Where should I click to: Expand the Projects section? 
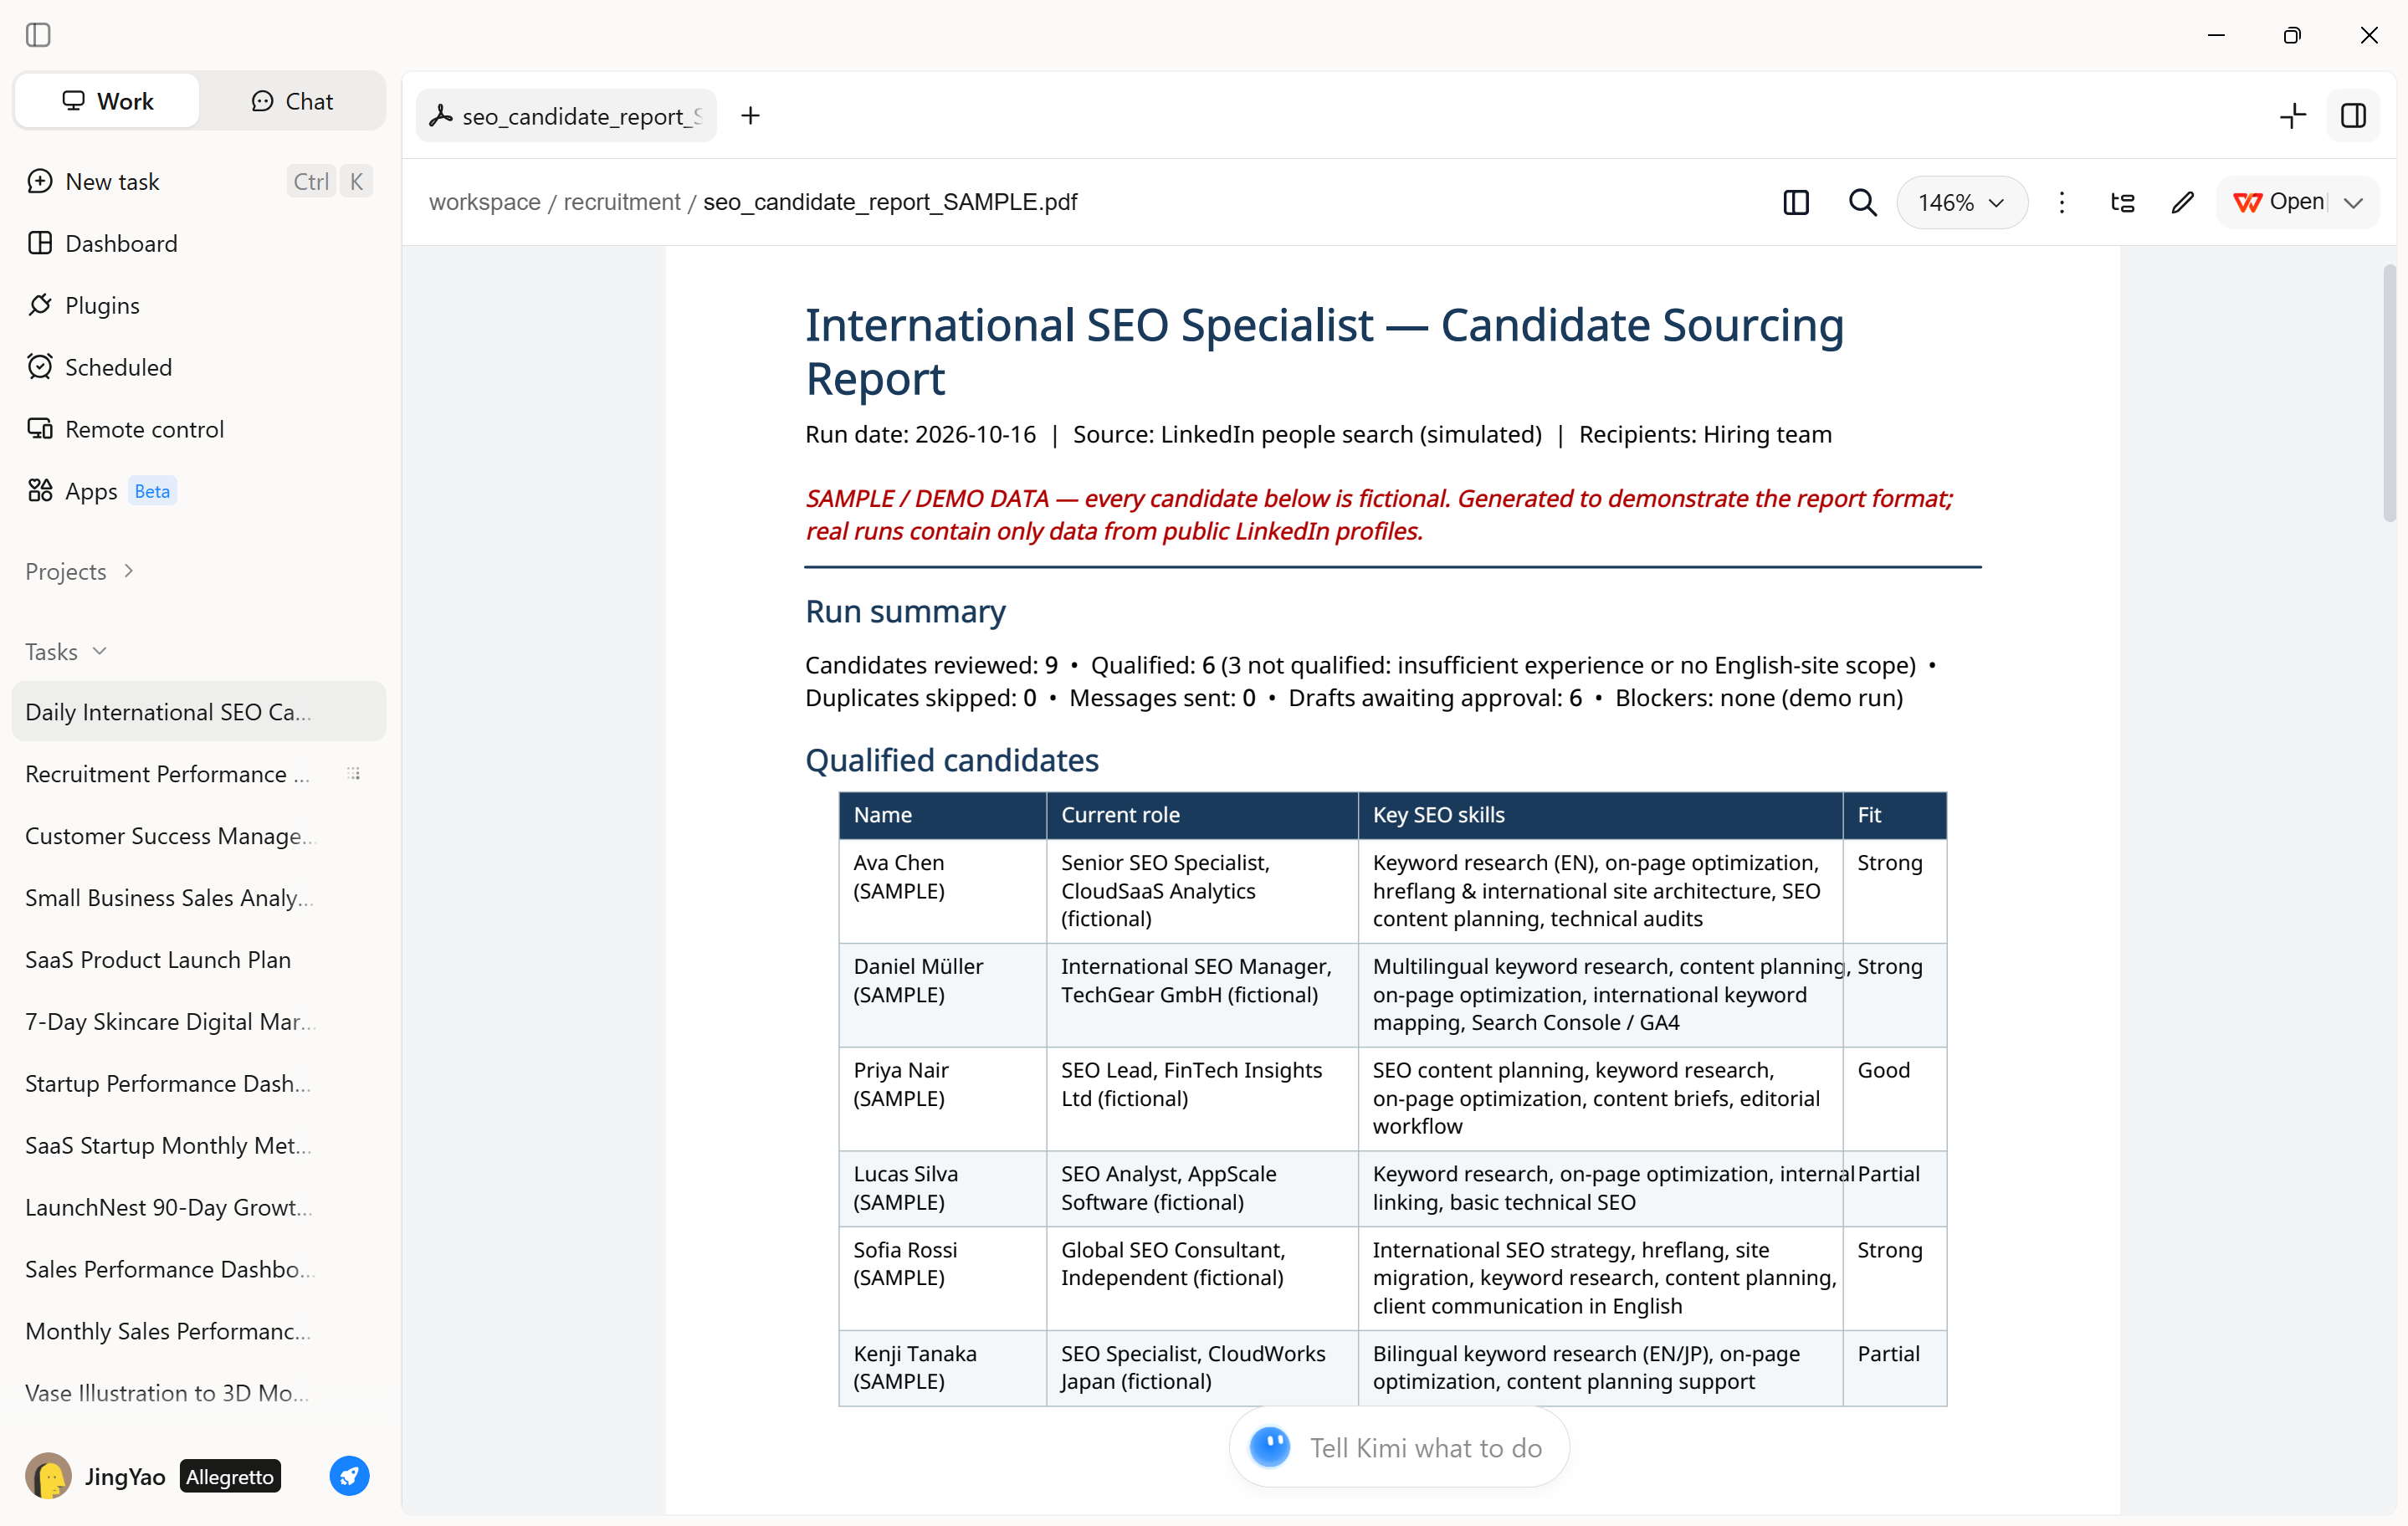tap(80, 571)
